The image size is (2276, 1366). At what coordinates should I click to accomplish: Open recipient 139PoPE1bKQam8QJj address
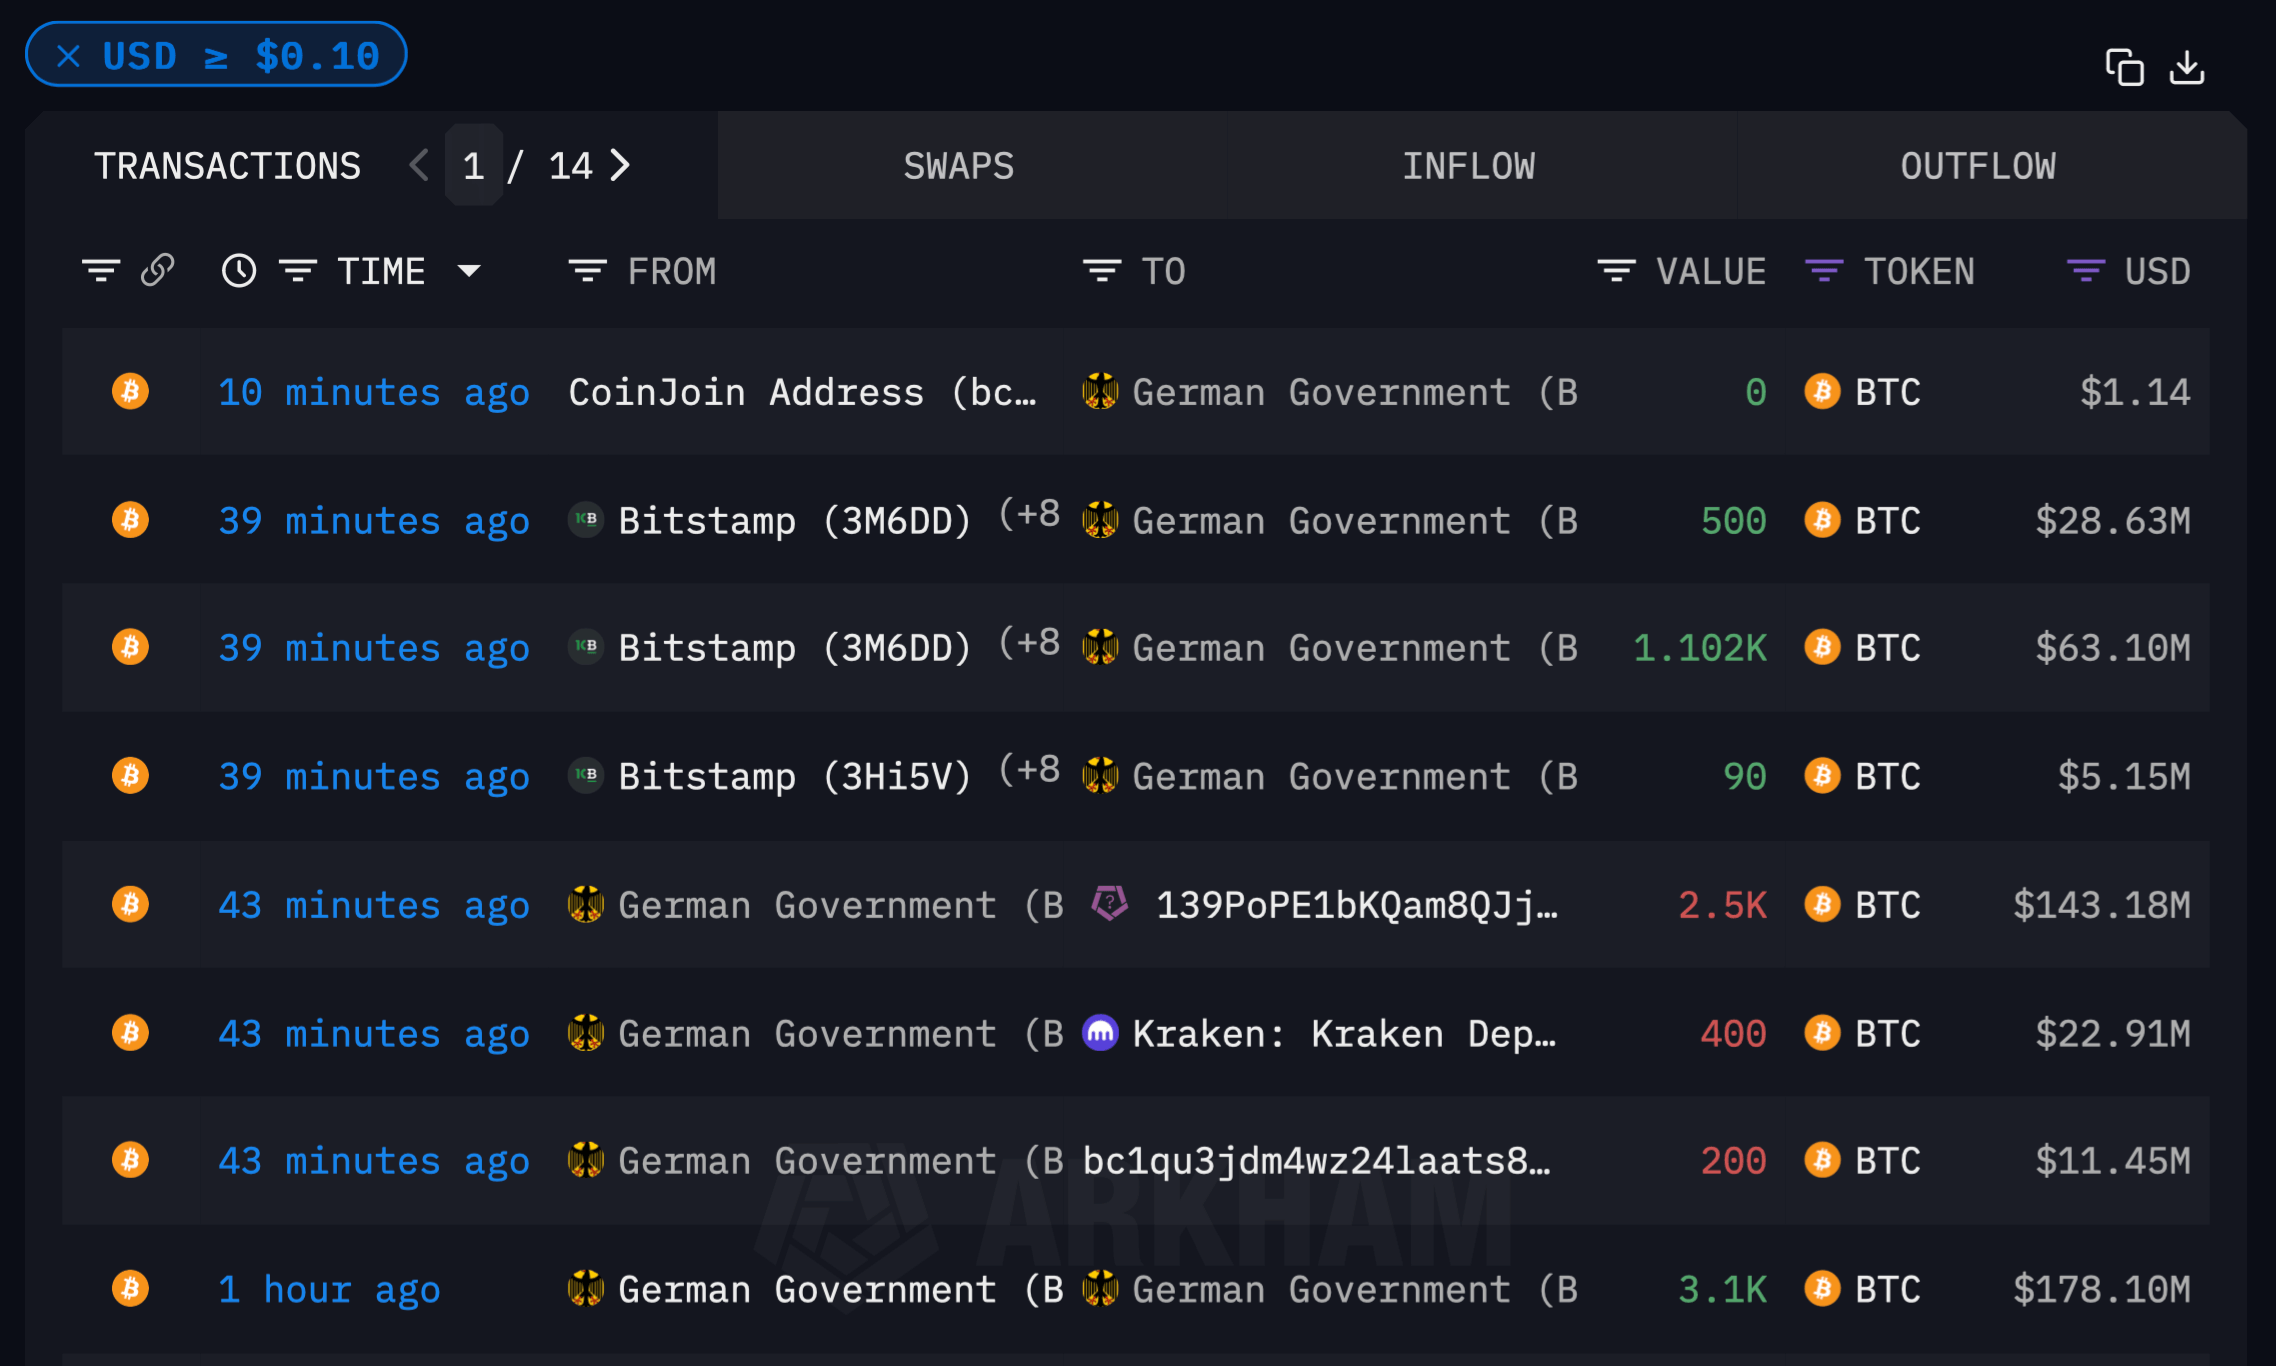(x=1356, y=905)
